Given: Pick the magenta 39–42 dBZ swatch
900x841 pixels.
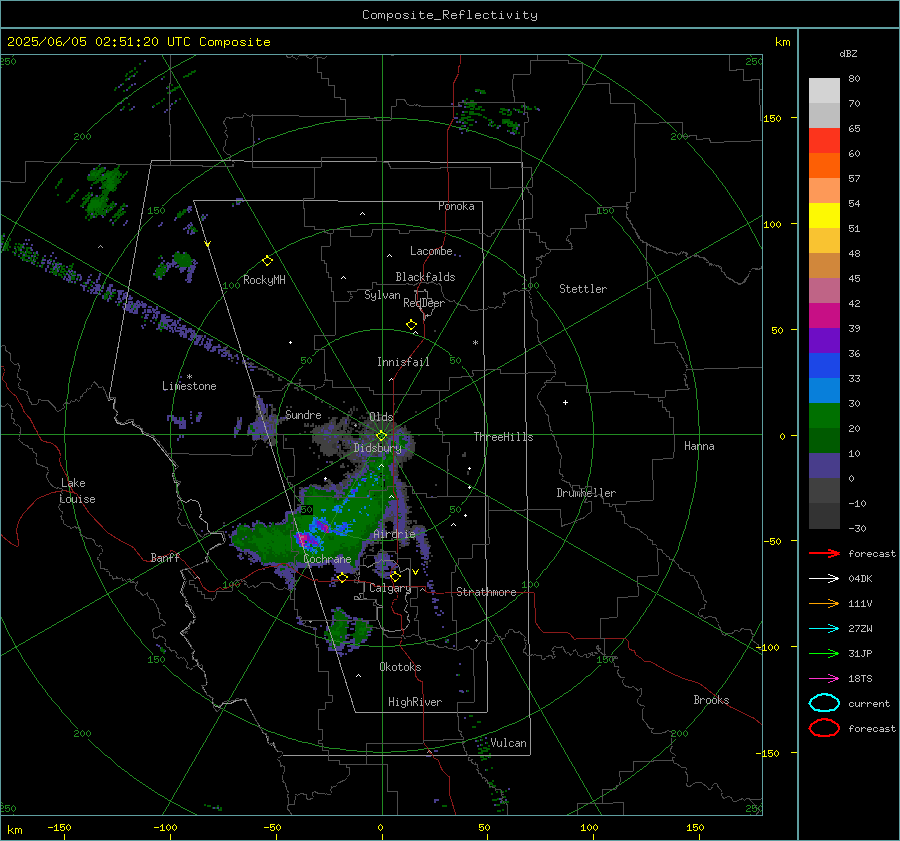Looking at the screenshot, I should coord(824,315).
